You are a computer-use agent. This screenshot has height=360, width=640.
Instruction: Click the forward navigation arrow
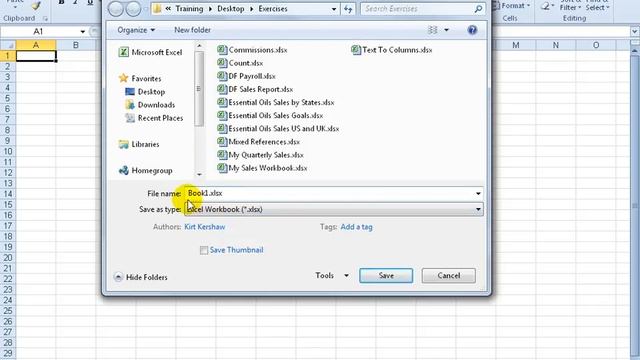pos(133,9)
